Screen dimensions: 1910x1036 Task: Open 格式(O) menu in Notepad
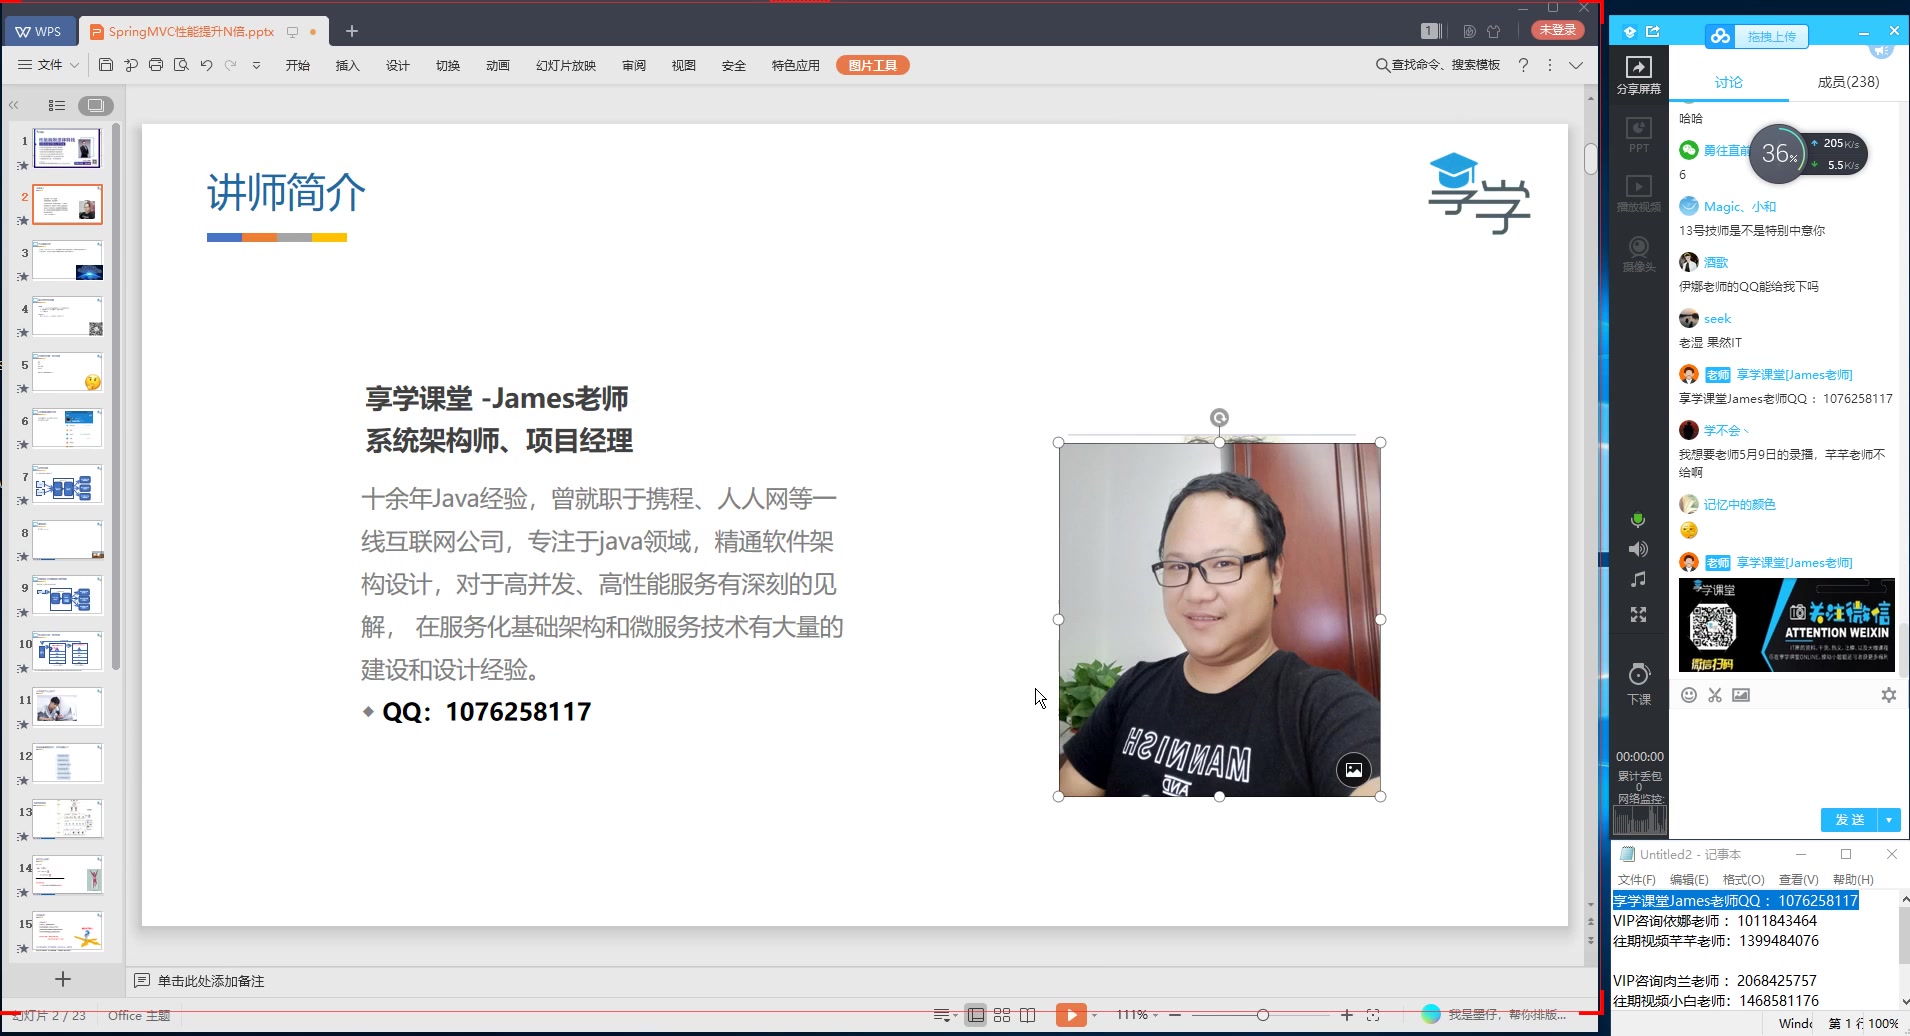[1743, 880]
